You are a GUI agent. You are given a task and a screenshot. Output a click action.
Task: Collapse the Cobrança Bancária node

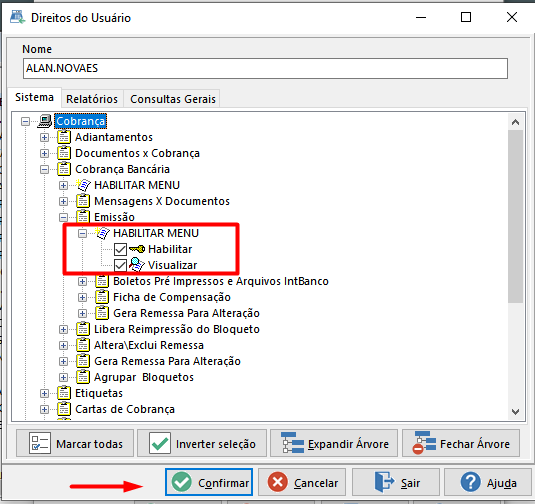tap(44, 170)
